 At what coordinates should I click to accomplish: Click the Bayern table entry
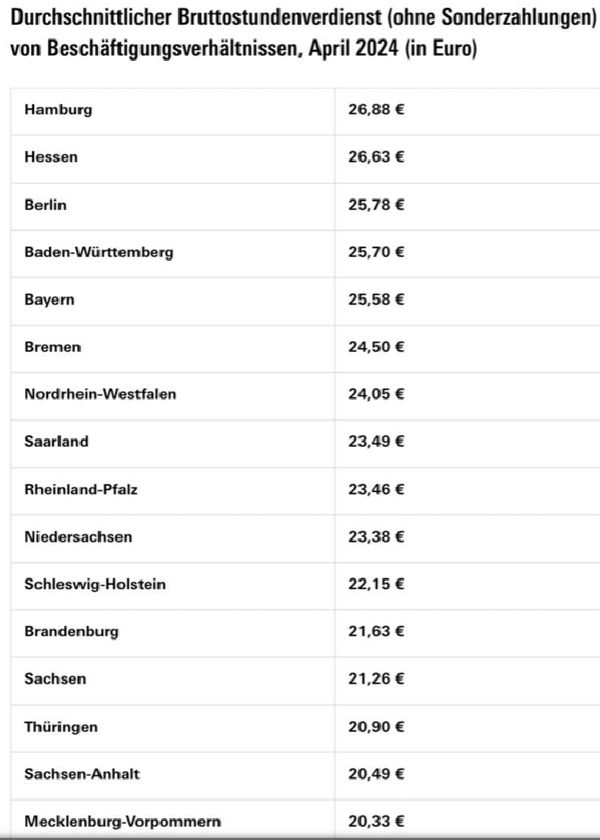click(50, 299)
